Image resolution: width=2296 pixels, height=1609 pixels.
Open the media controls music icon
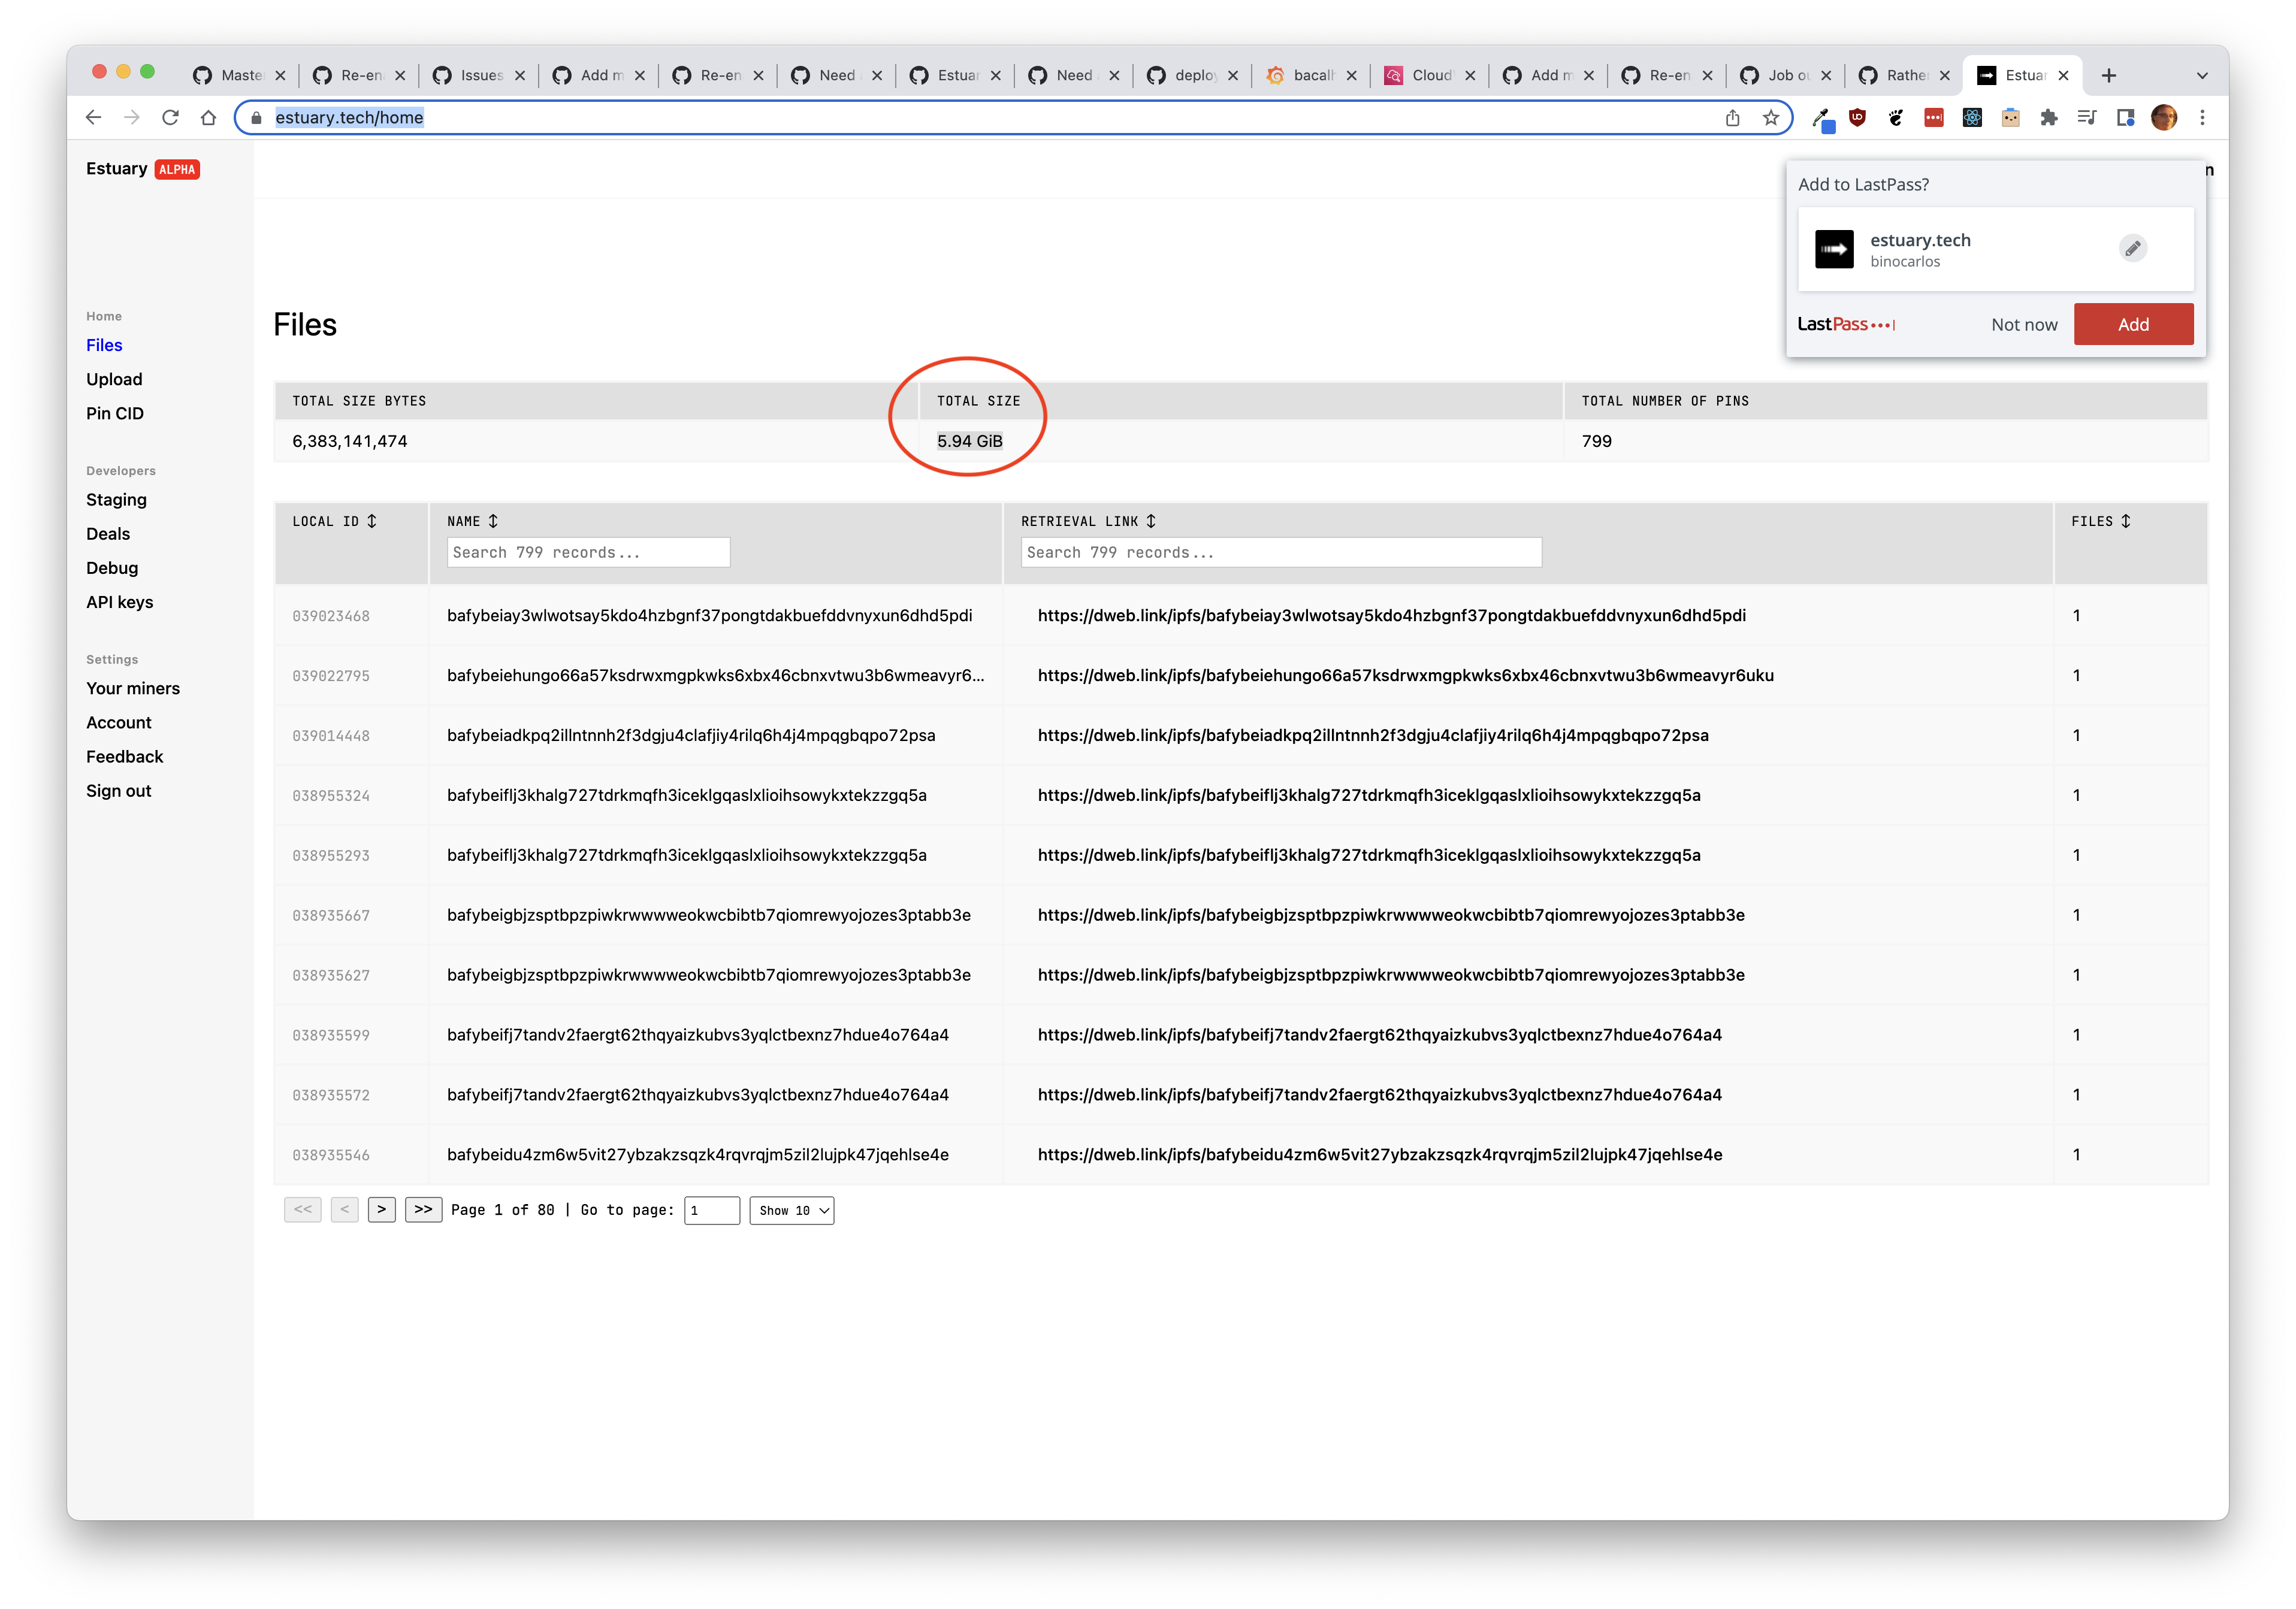pos(2087,117)
